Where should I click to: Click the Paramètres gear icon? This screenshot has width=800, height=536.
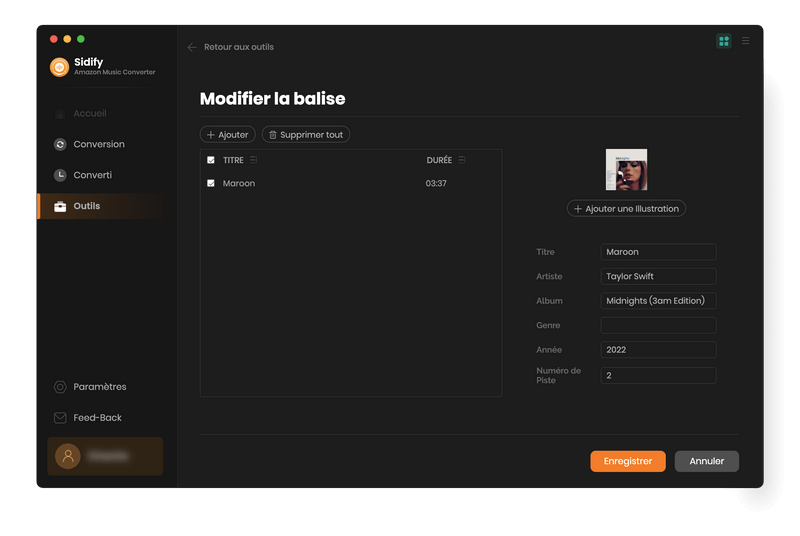[x=60, y=387]
